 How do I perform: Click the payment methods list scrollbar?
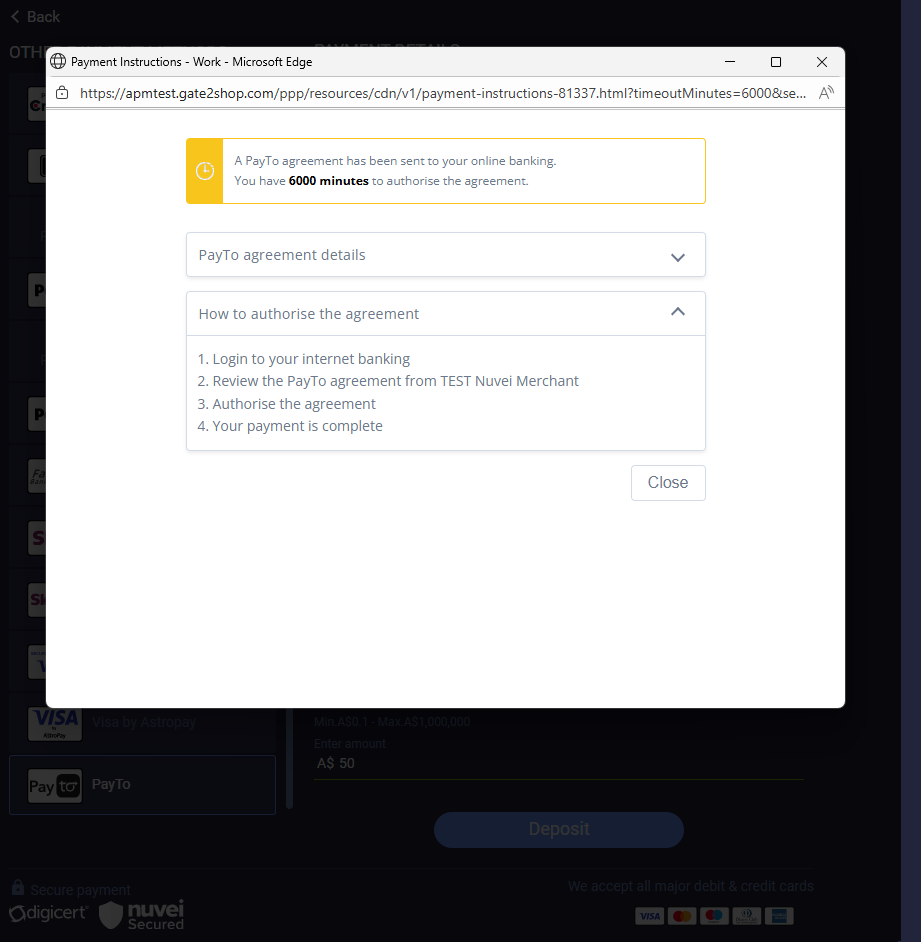pos(290,760)
